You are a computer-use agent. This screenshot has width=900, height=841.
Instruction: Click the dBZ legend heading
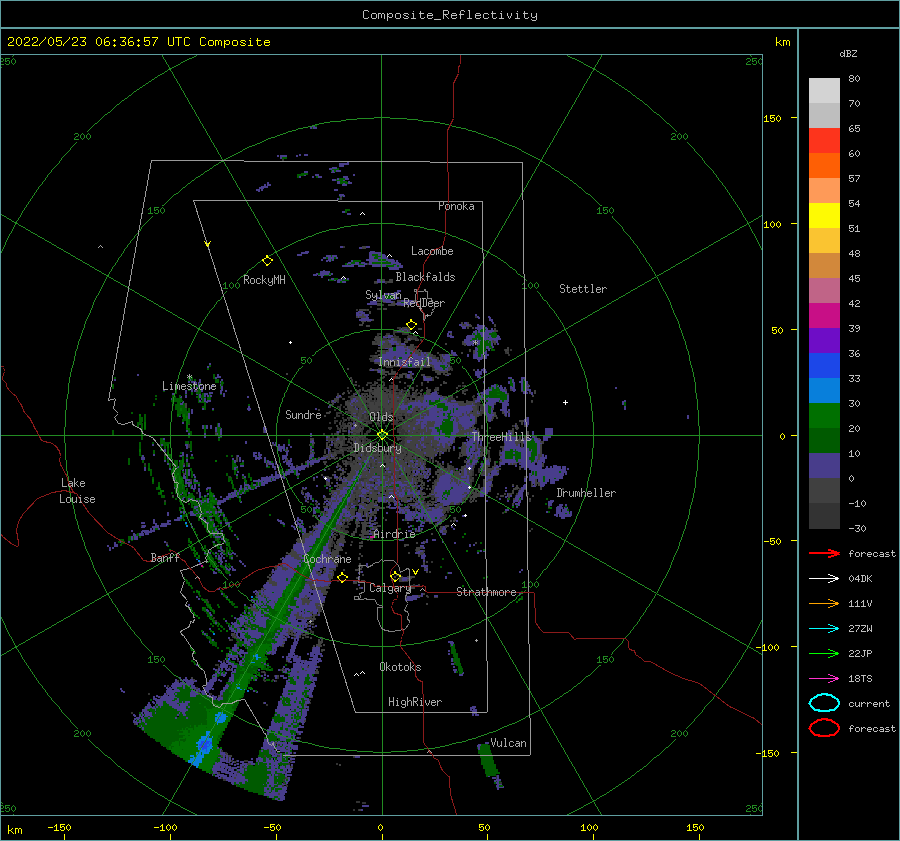pos(848,53)
